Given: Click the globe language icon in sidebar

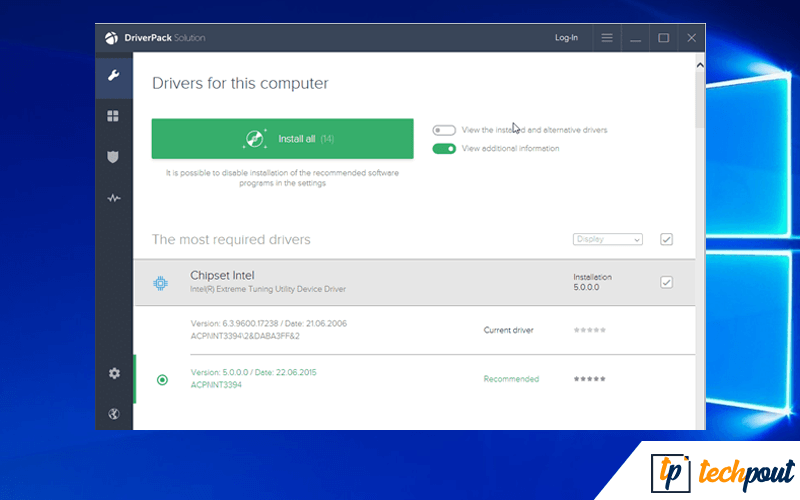Looking at the screenshot, I should click(x=114, y=414).
